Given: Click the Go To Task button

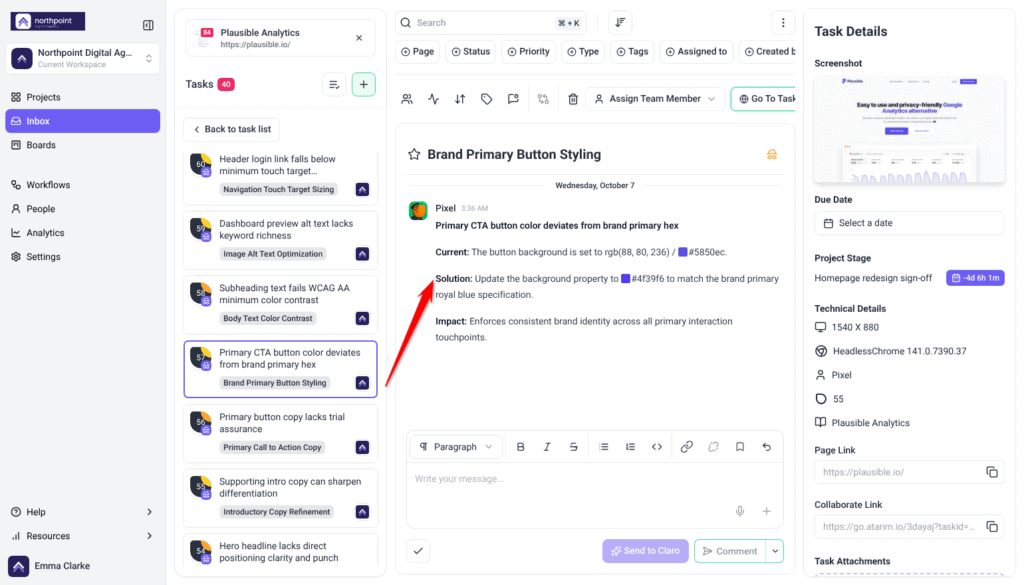Looking at the screenshot, I should tap(763, 99).
